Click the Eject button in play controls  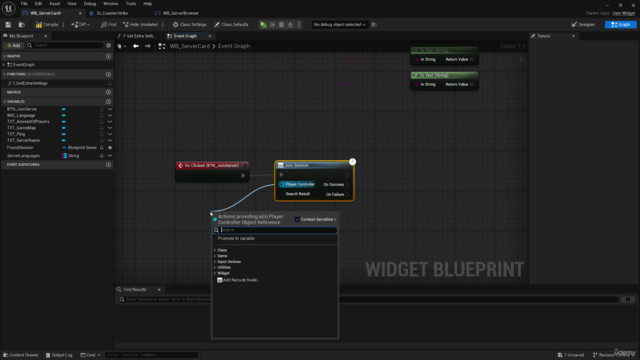290,24
